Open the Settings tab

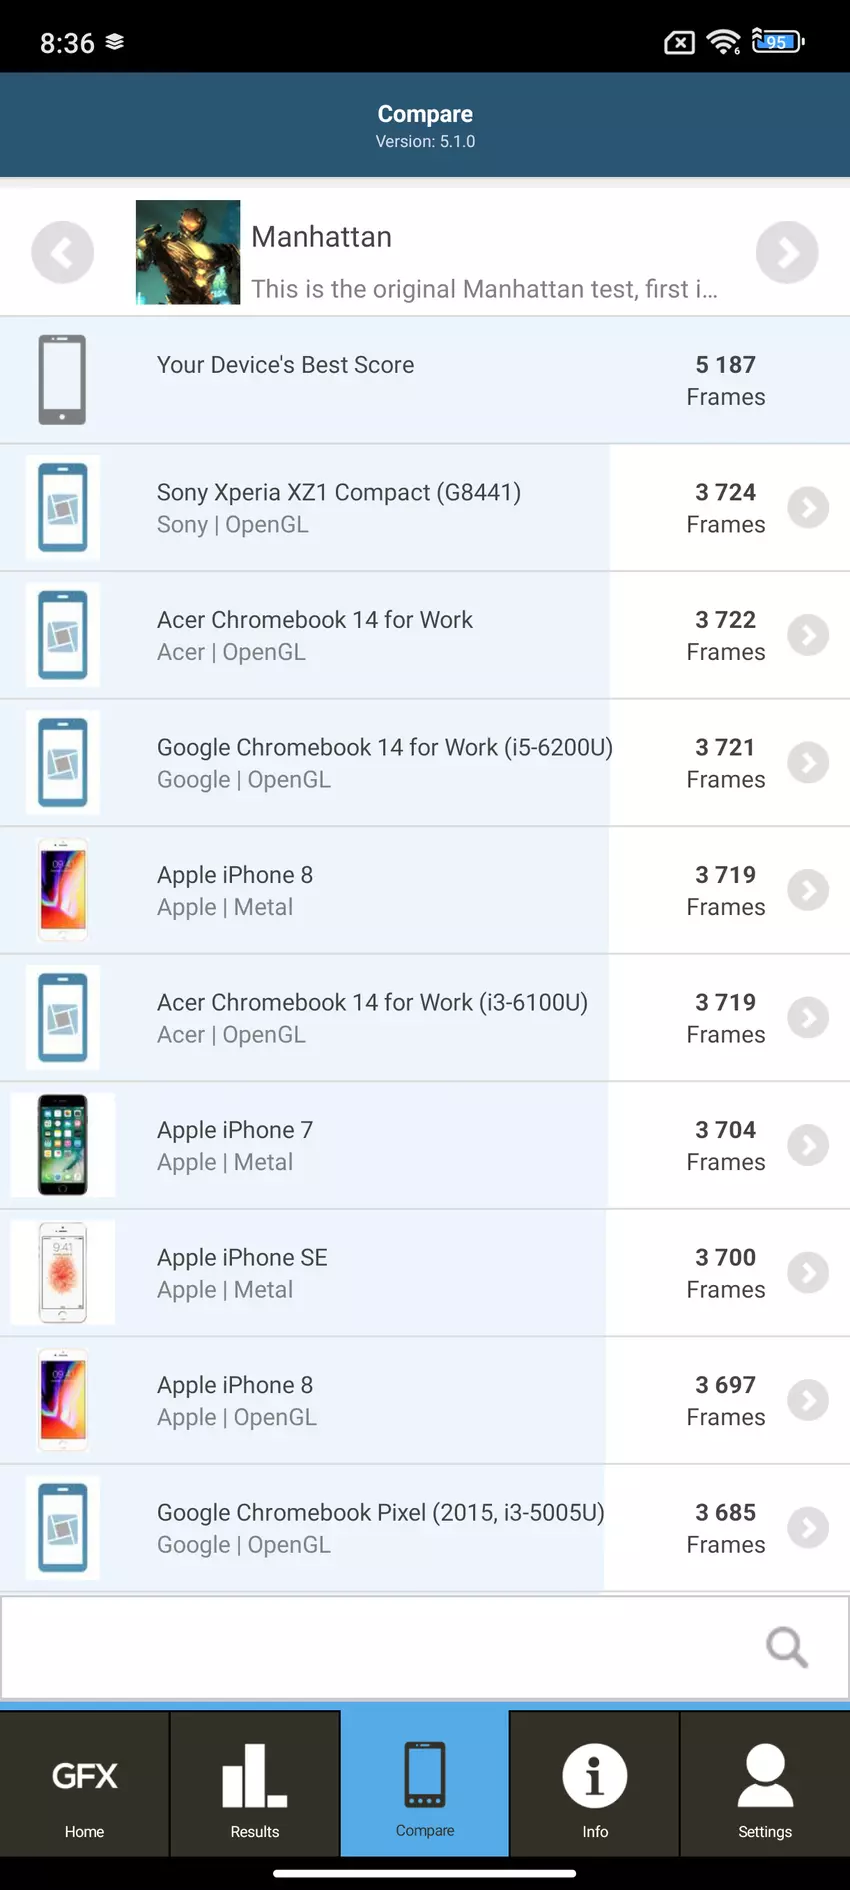click(765, 1785)
